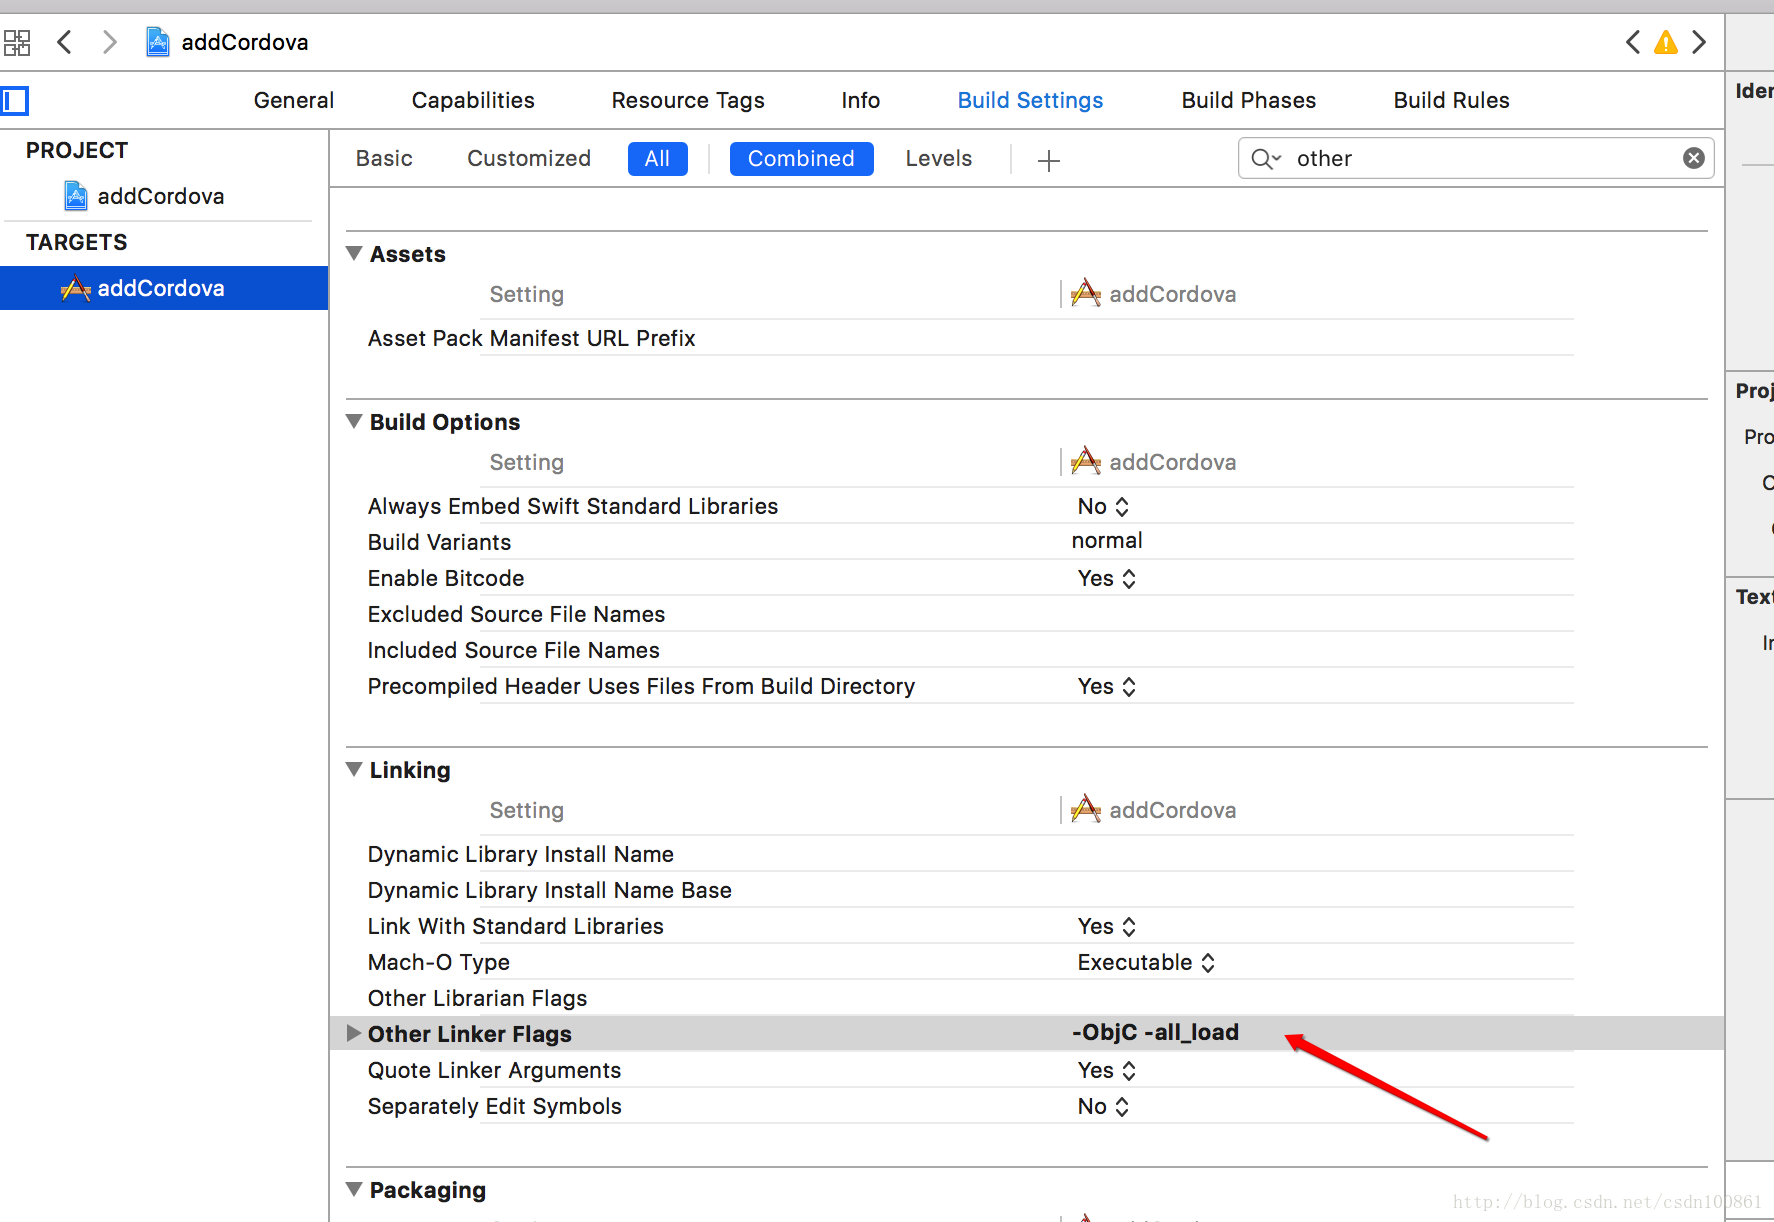Click addCordova title in the jump bar

pyautogui.click(x=245, y=42)
